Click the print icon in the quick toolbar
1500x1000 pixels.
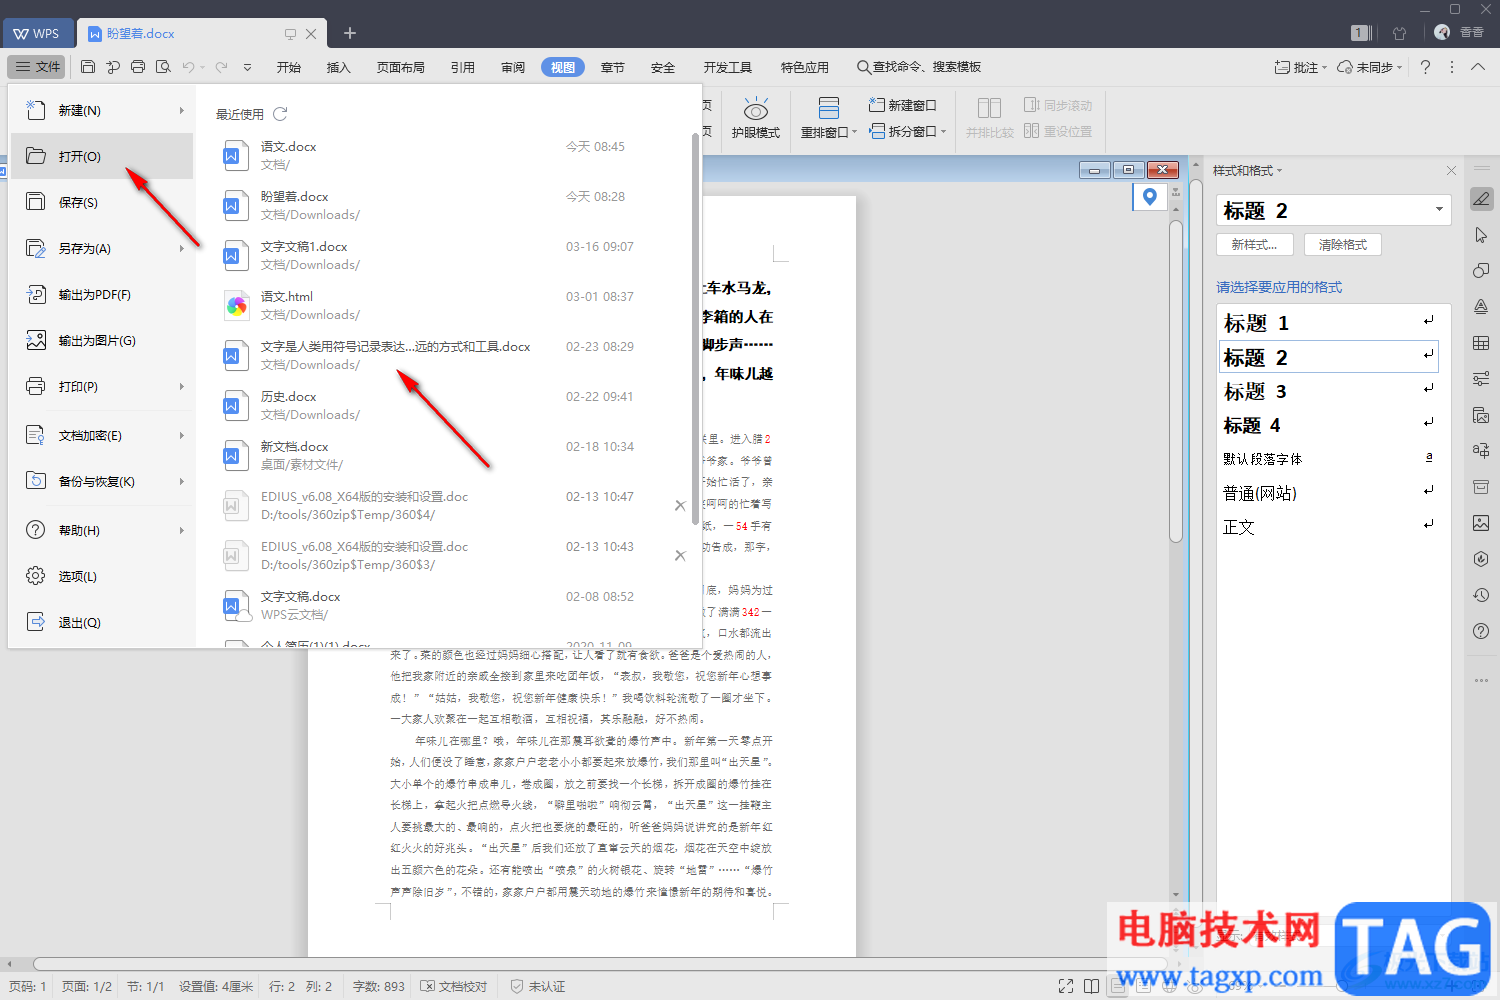click(x=138, y=67)
